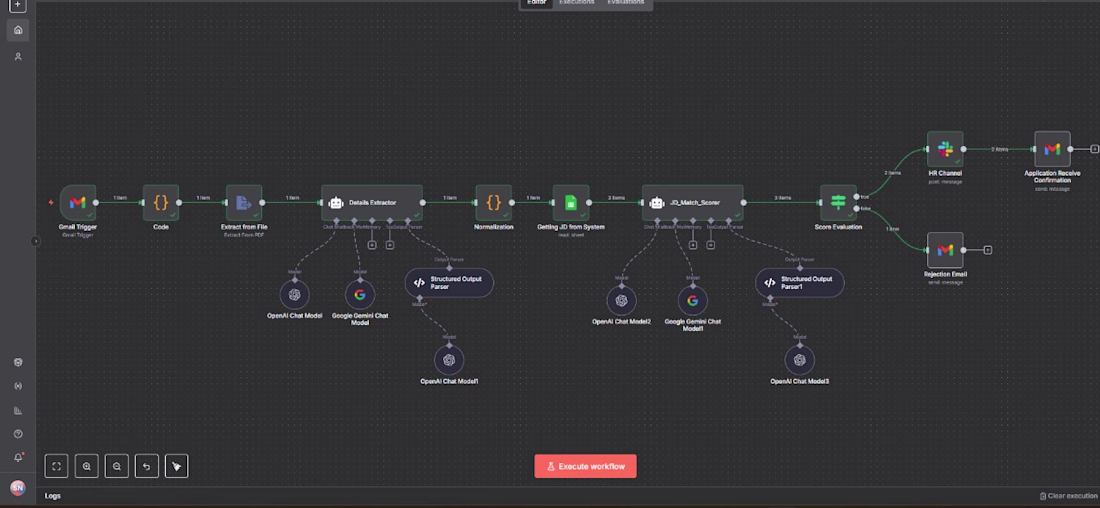Switch to the Editor tab

coord(537,3)
